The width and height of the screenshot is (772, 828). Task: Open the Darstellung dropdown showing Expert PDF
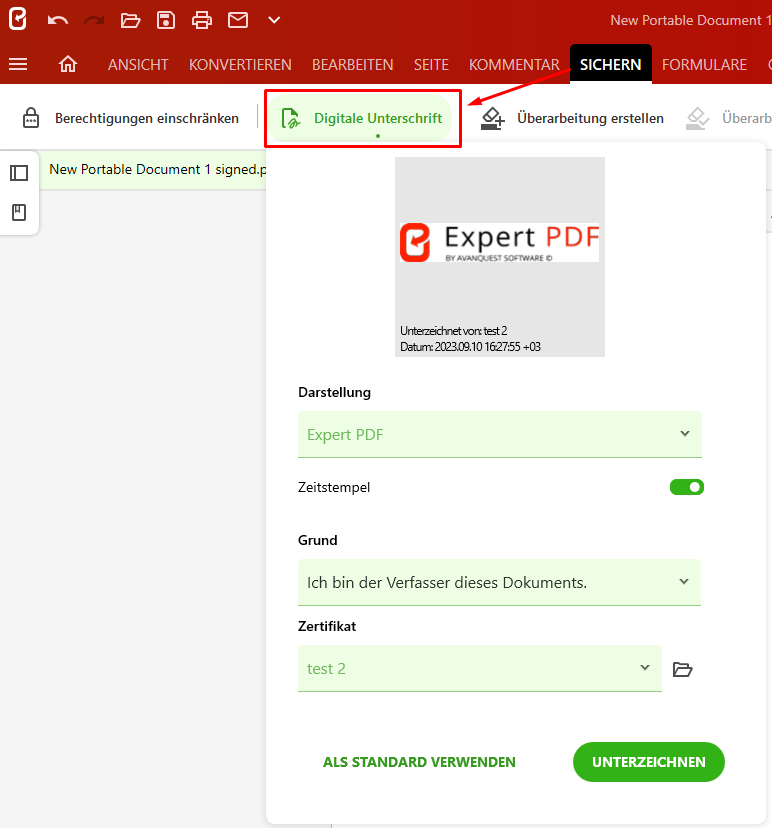[x=500, y=434]
